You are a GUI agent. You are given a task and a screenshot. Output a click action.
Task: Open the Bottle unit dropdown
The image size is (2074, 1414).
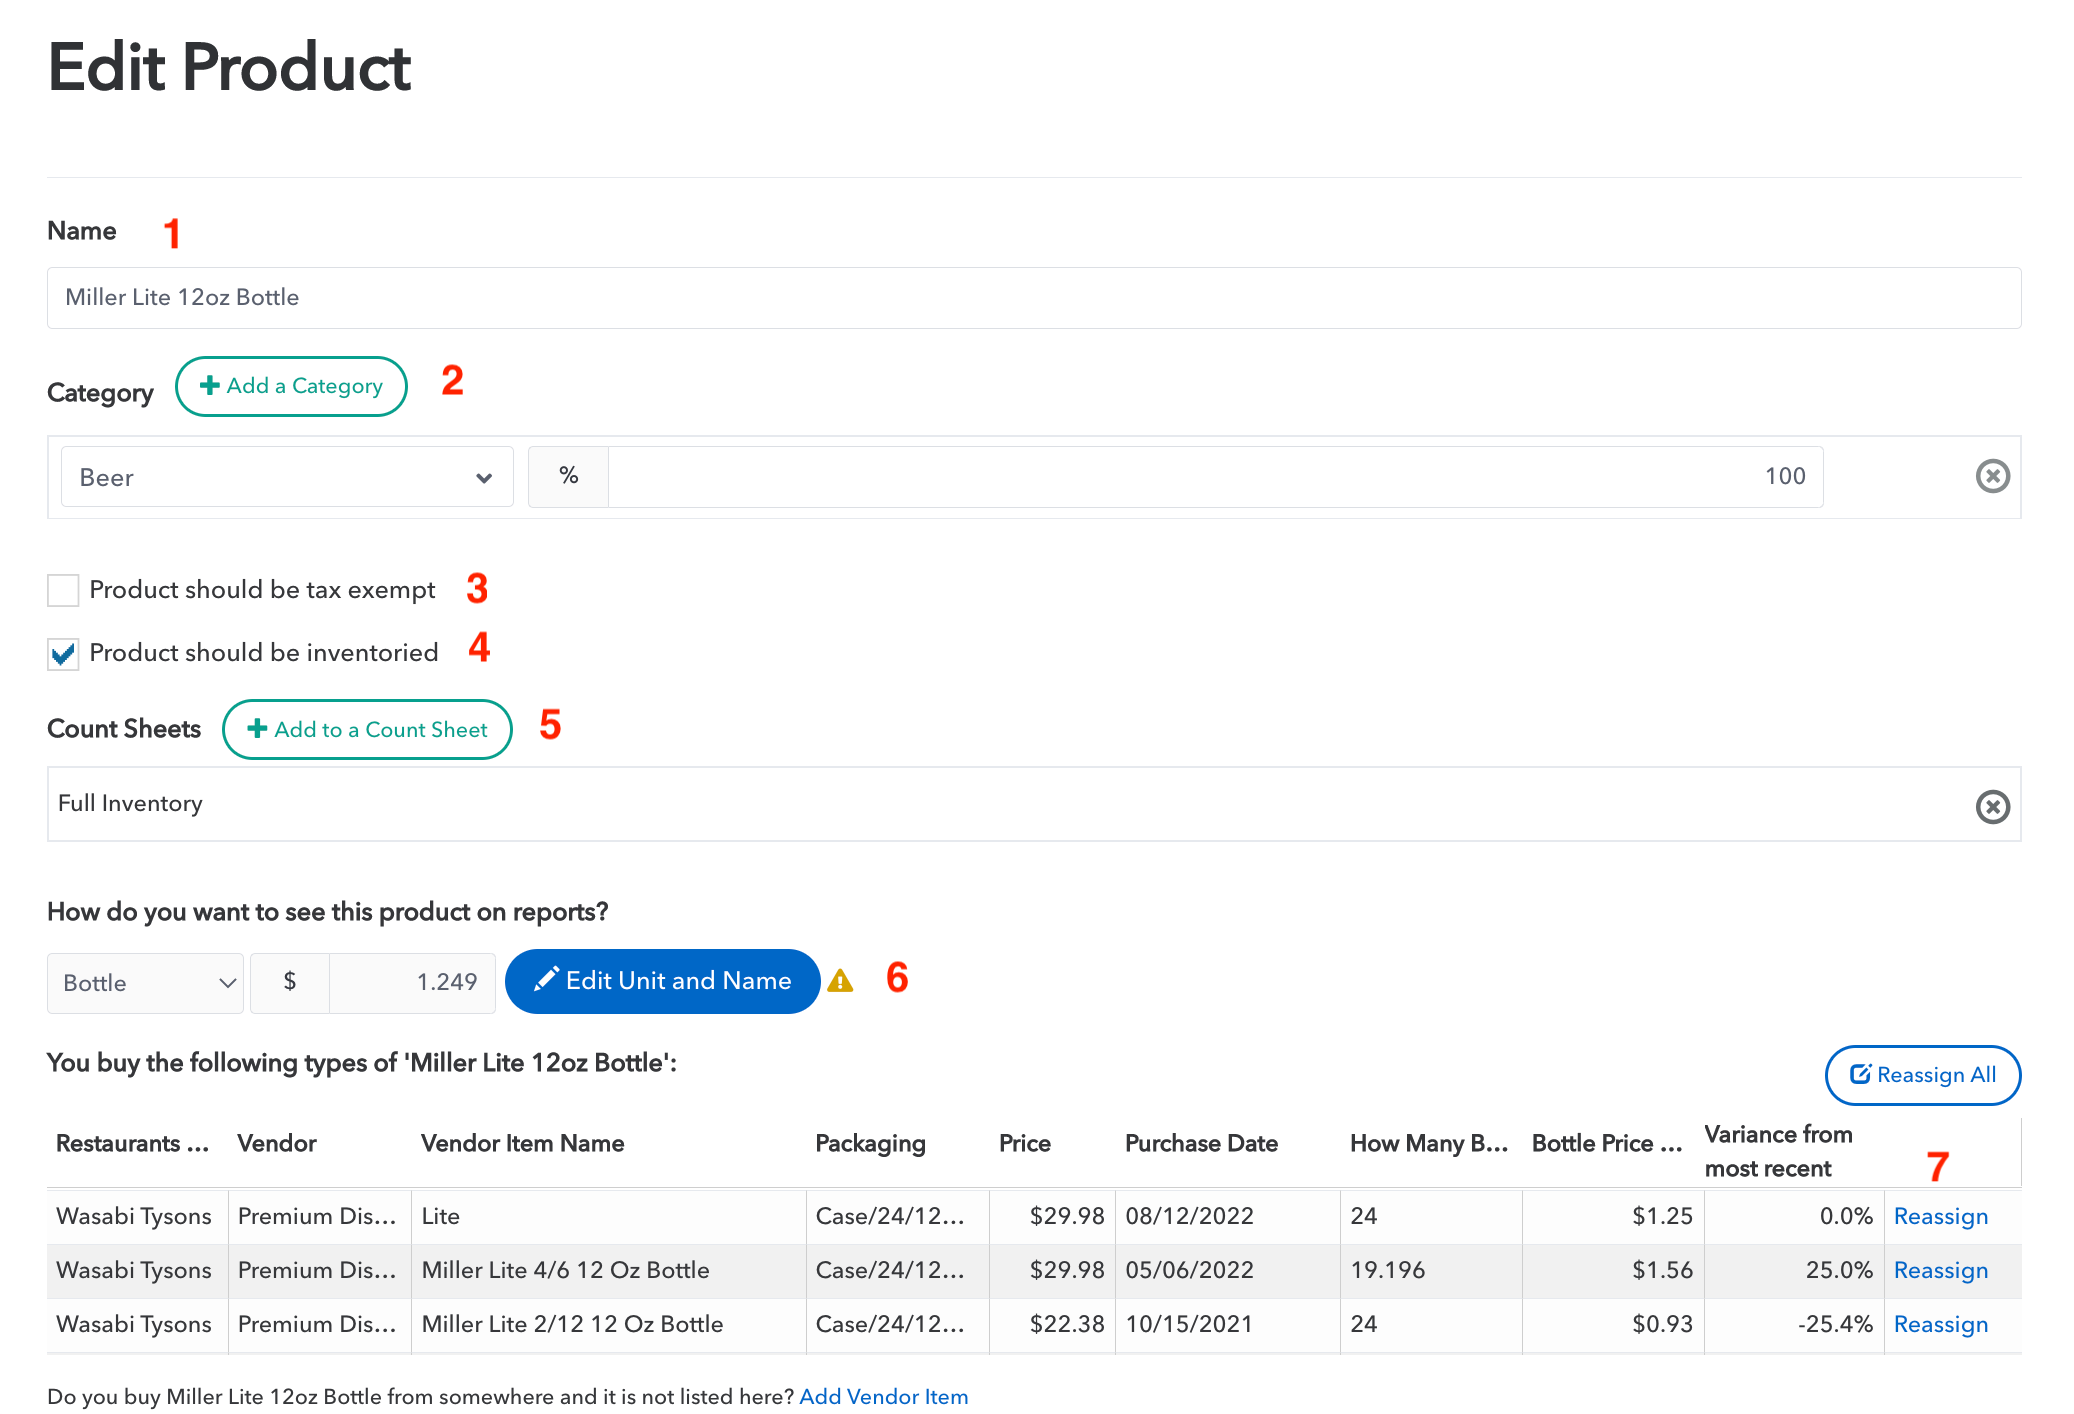[x=145, y=983]
